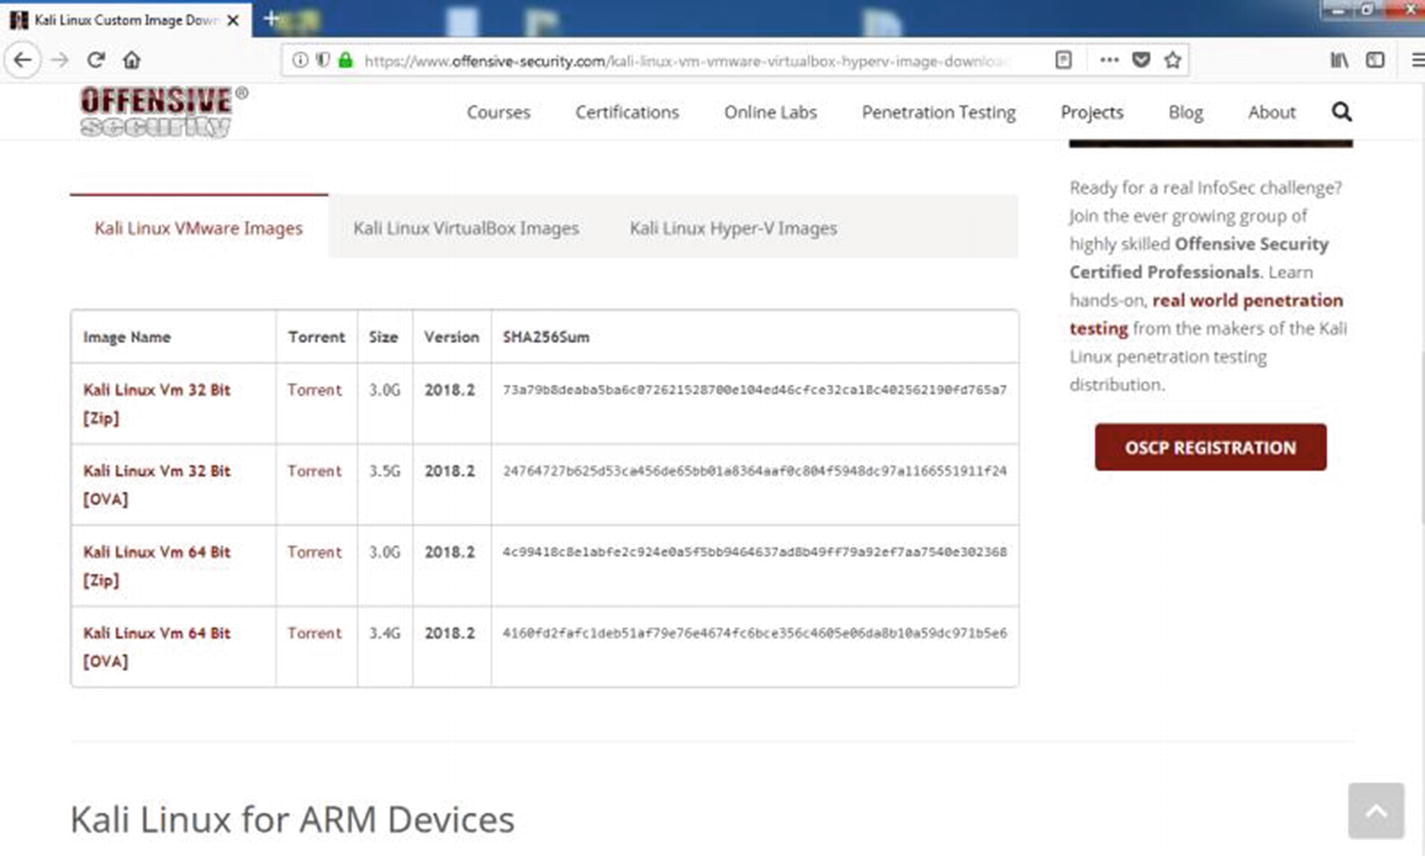Open Projects menu
Screen dimensions: 1425x856
click(x=1092, y=112)
